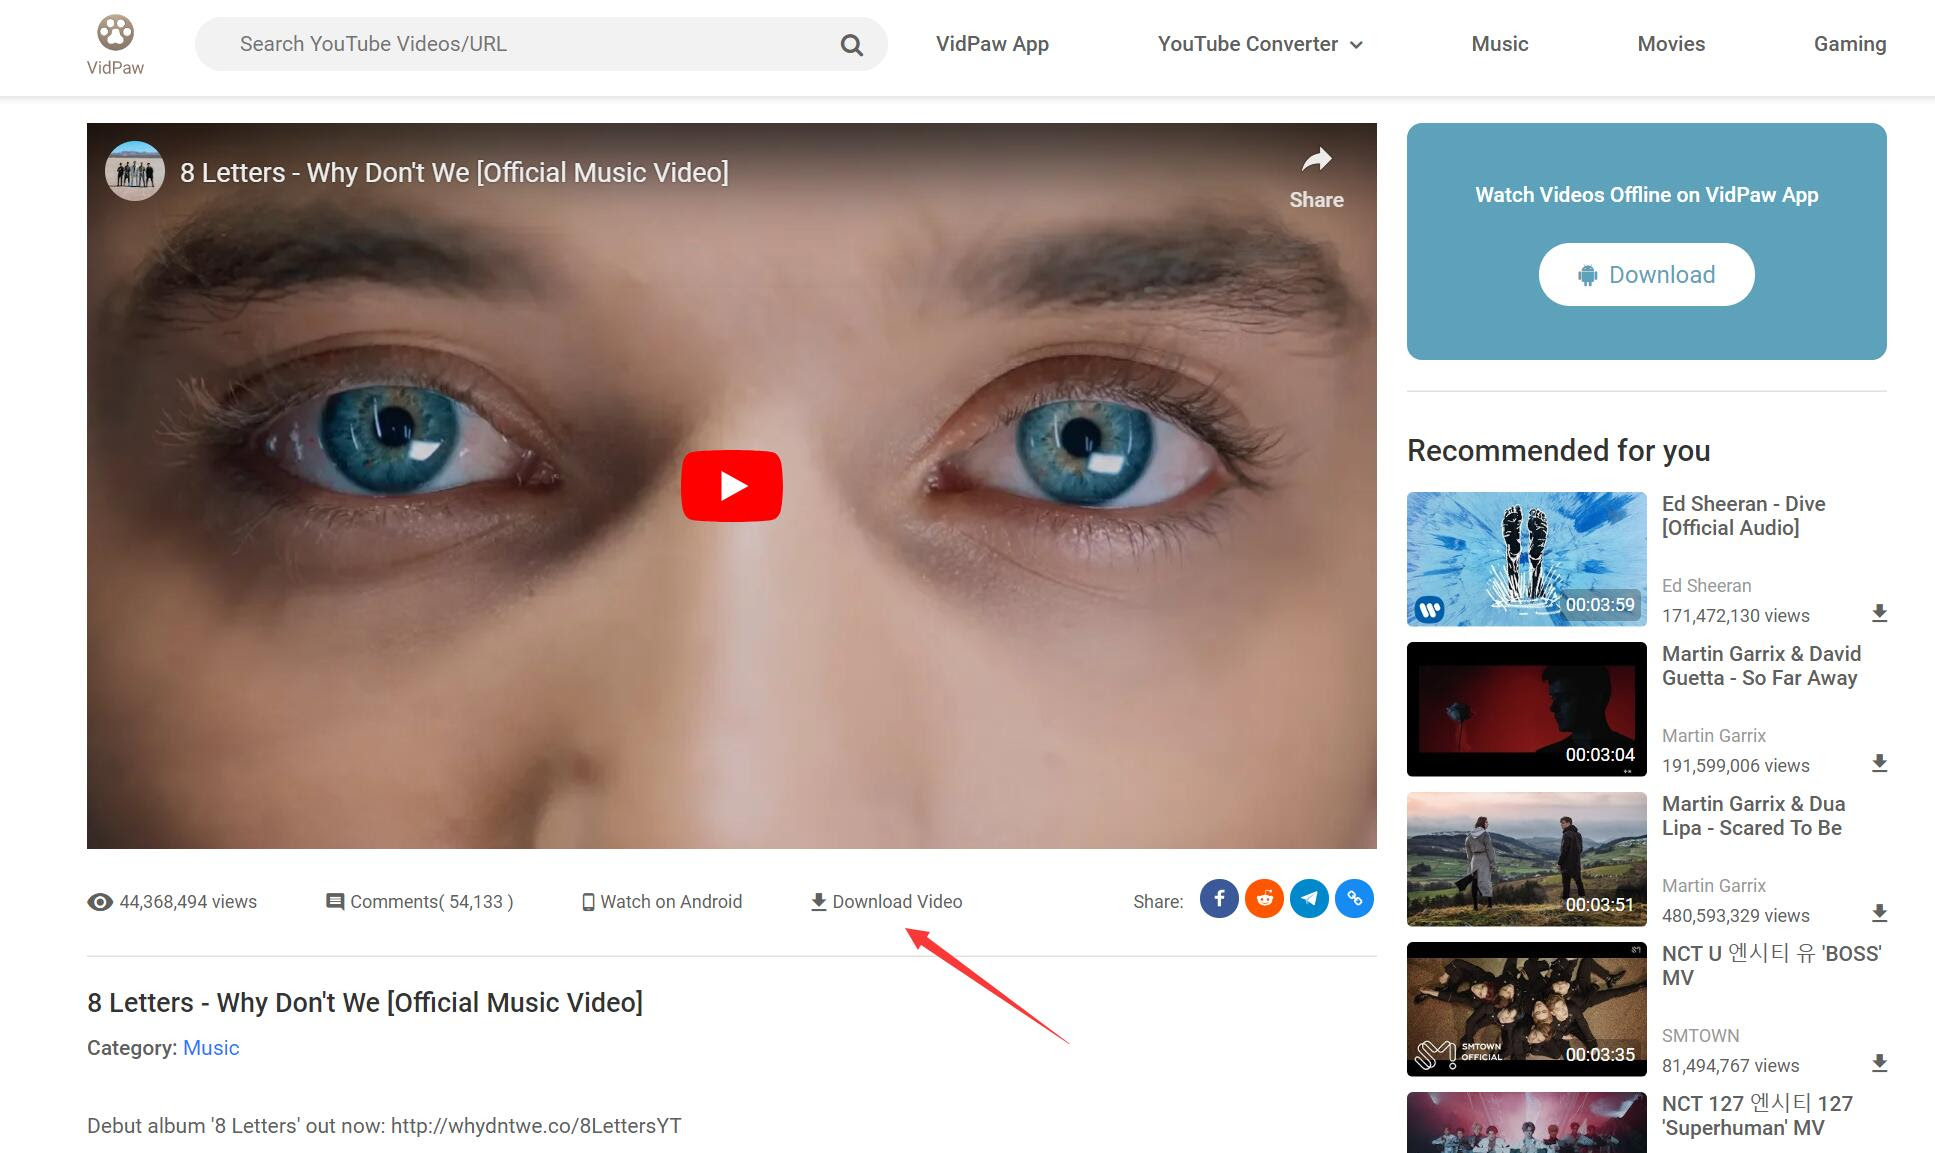Open the So Far Away thumbnail
The height and width of the screenshot is (1153, 1935).
click(1526, 709)
